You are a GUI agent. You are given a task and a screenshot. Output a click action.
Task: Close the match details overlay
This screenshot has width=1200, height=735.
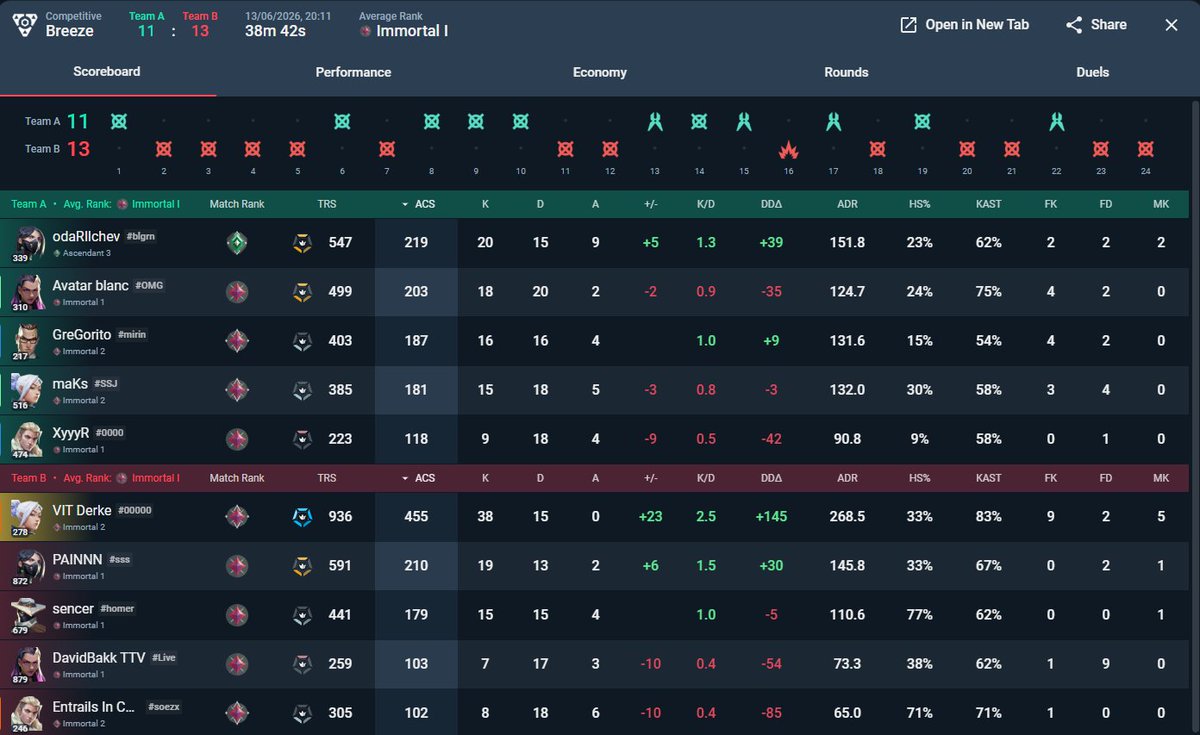tap(1171, 25)
